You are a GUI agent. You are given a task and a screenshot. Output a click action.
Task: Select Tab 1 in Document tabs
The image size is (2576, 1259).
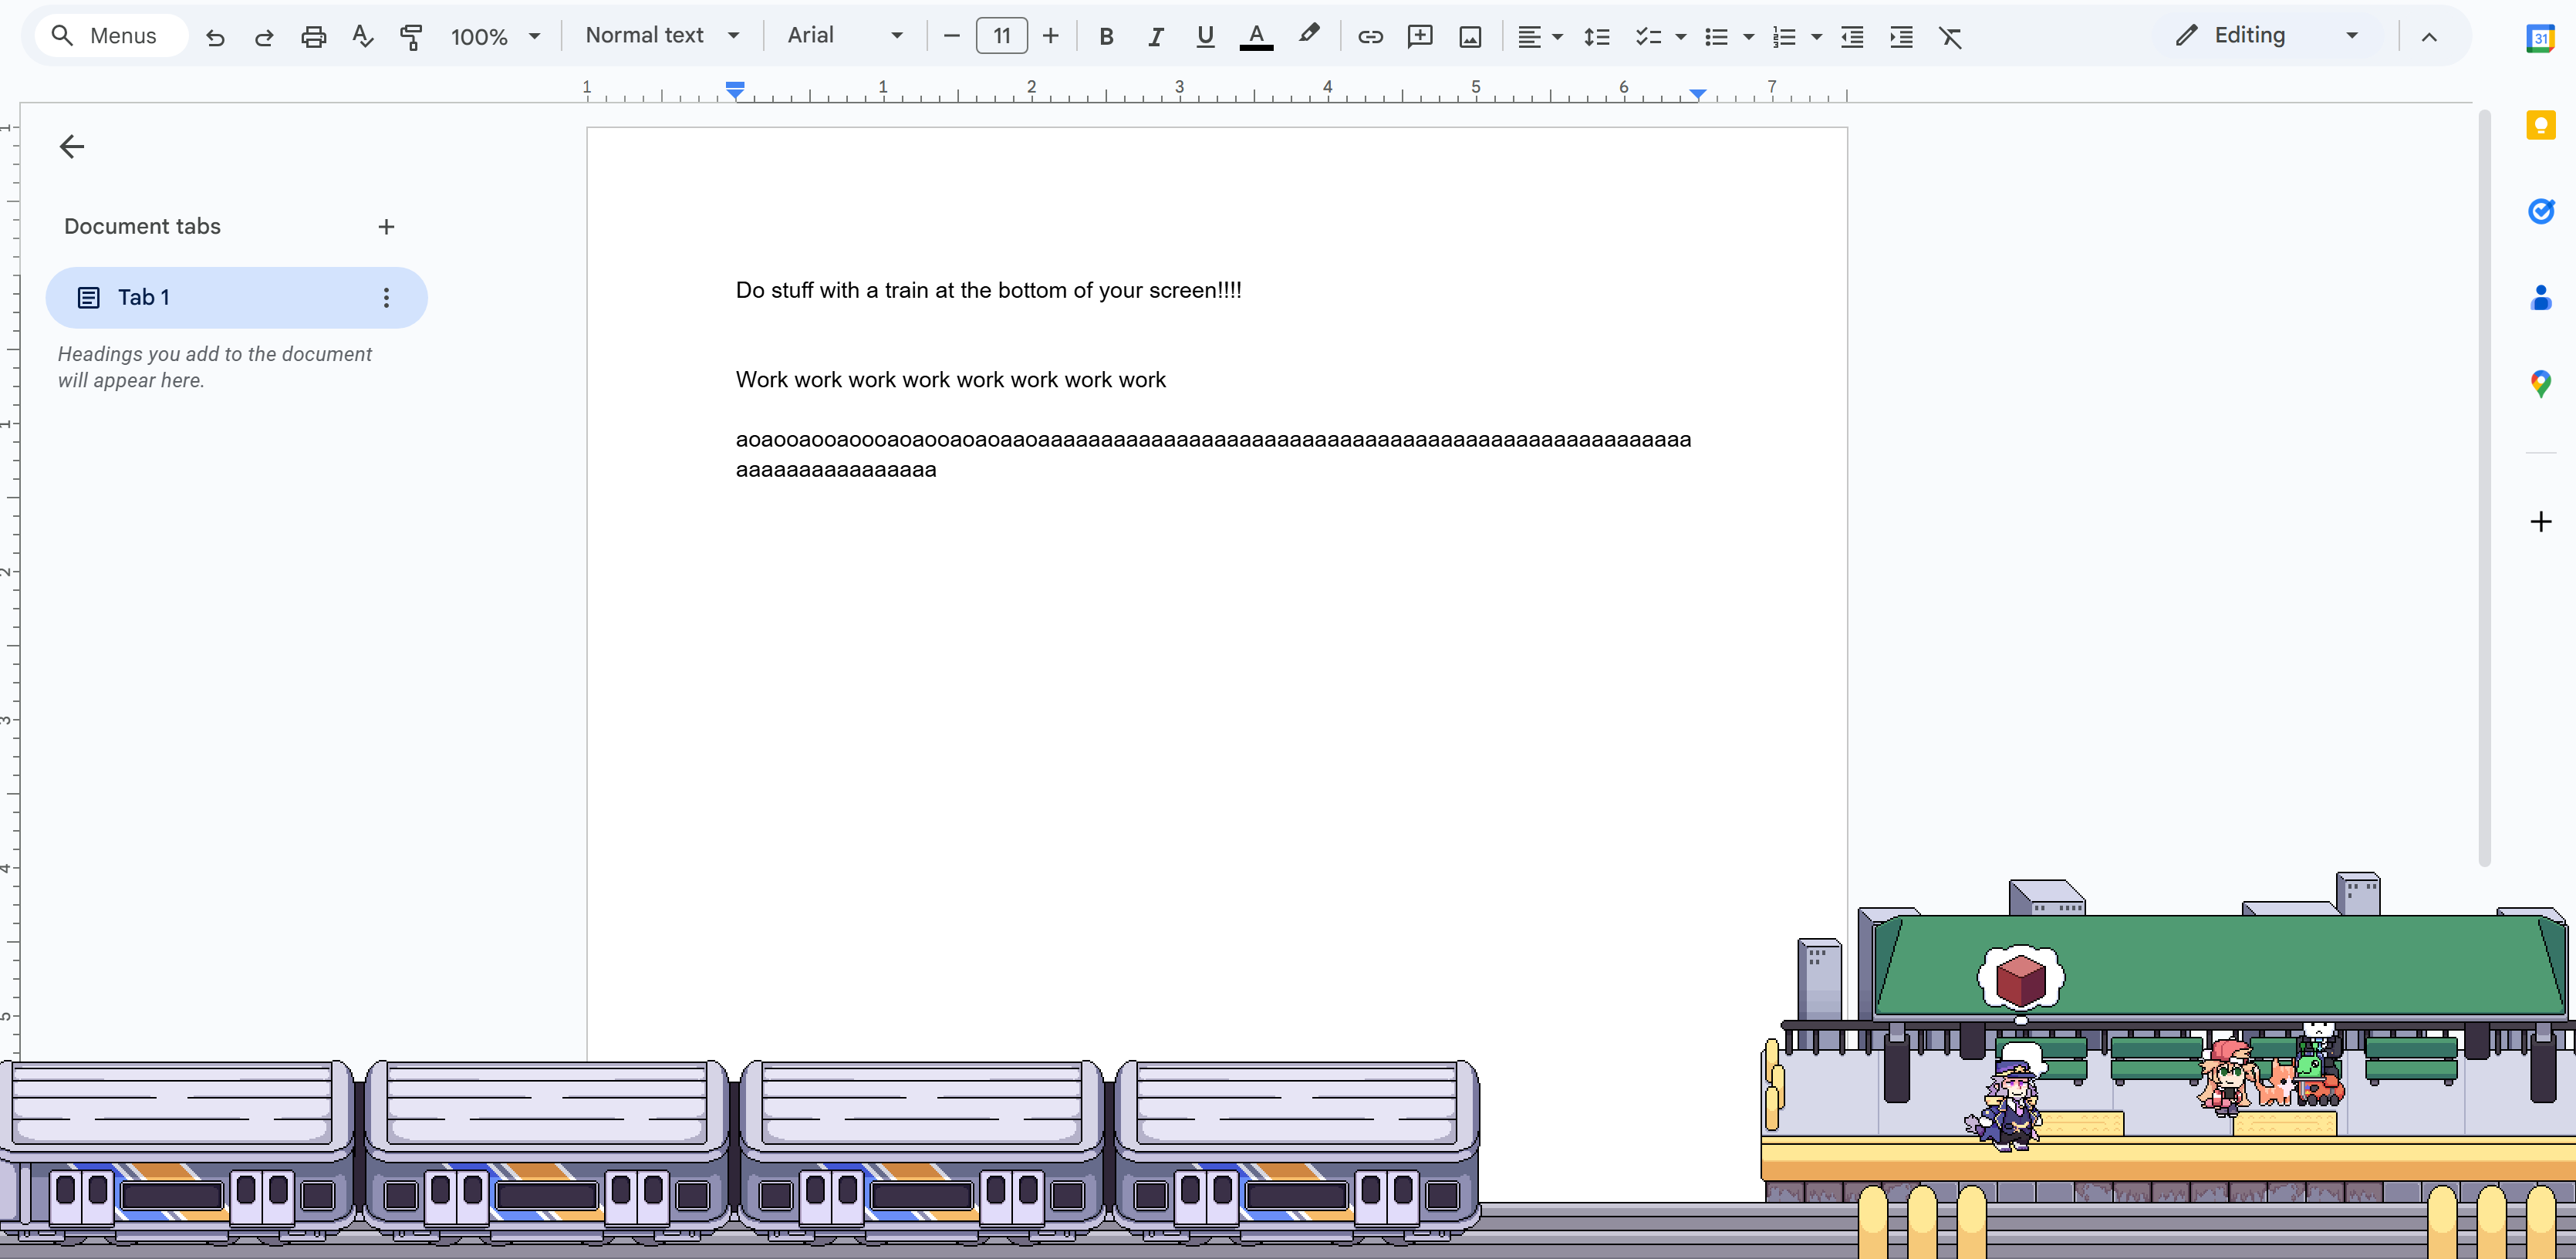[x=236, y=297]
